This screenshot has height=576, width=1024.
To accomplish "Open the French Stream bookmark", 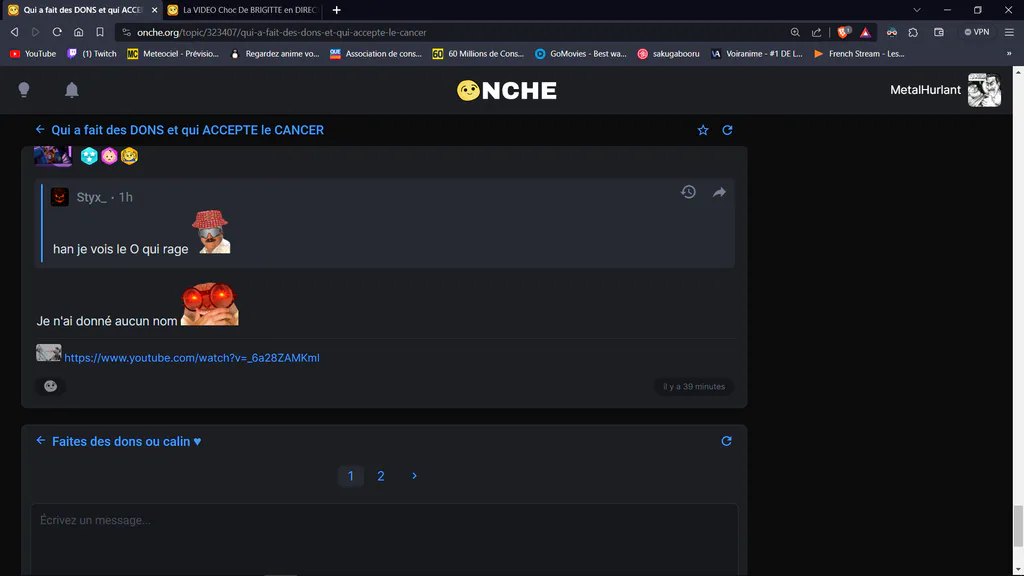I will pos(859,54).
